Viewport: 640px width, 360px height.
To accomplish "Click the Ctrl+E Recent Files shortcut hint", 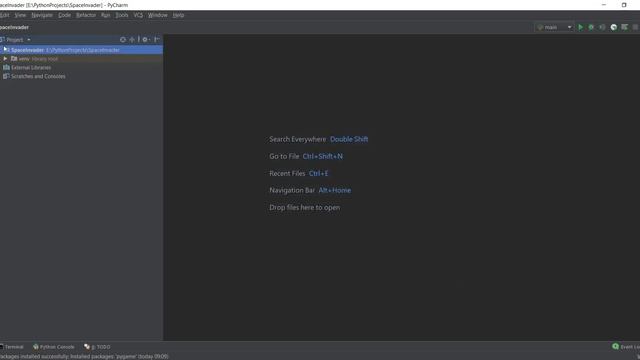I will [318, 173].
